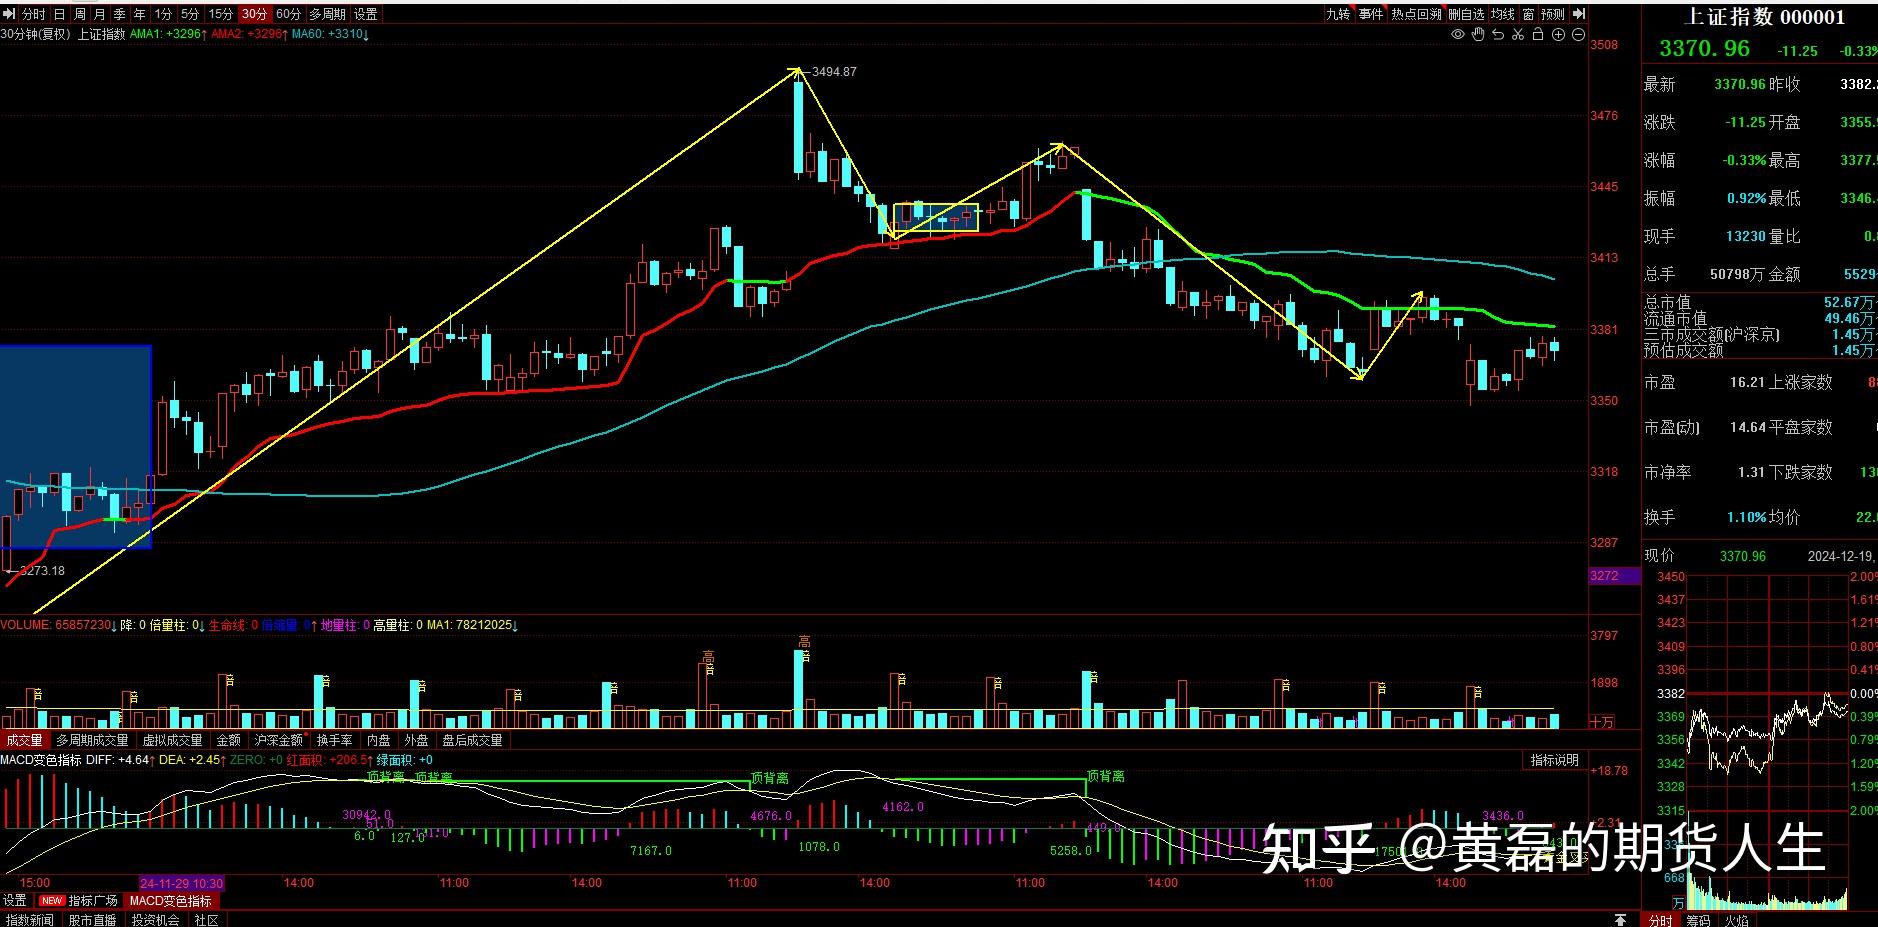
Task: Select the 季 quarterly period
Action: click(119, 14)
